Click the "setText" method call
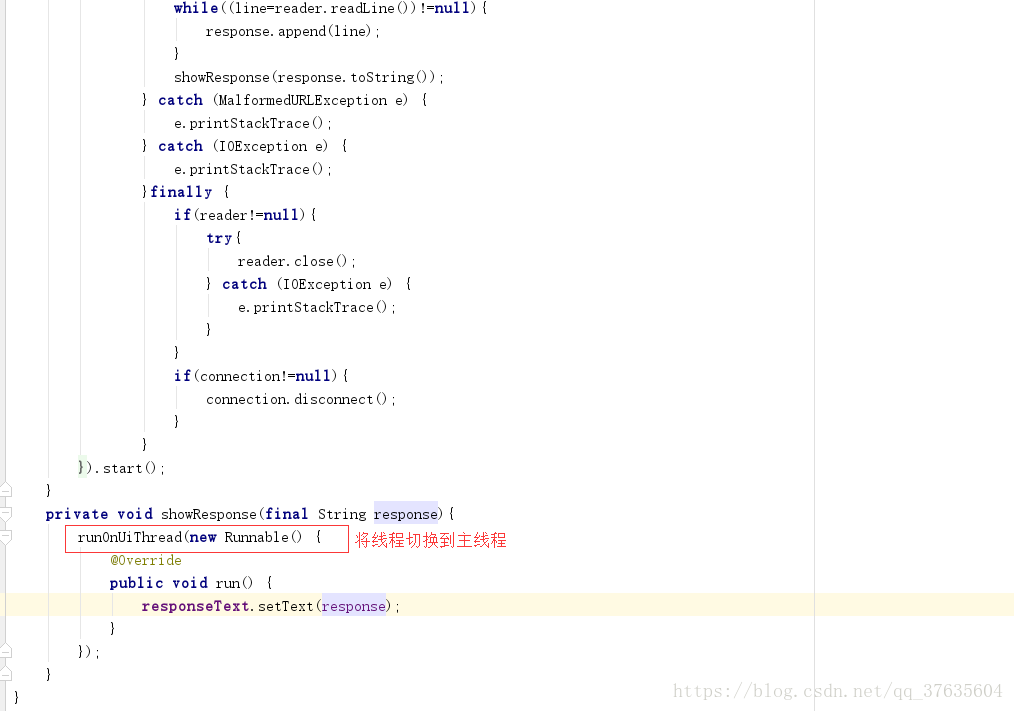Screen dimensions: 1014x711 285,606
